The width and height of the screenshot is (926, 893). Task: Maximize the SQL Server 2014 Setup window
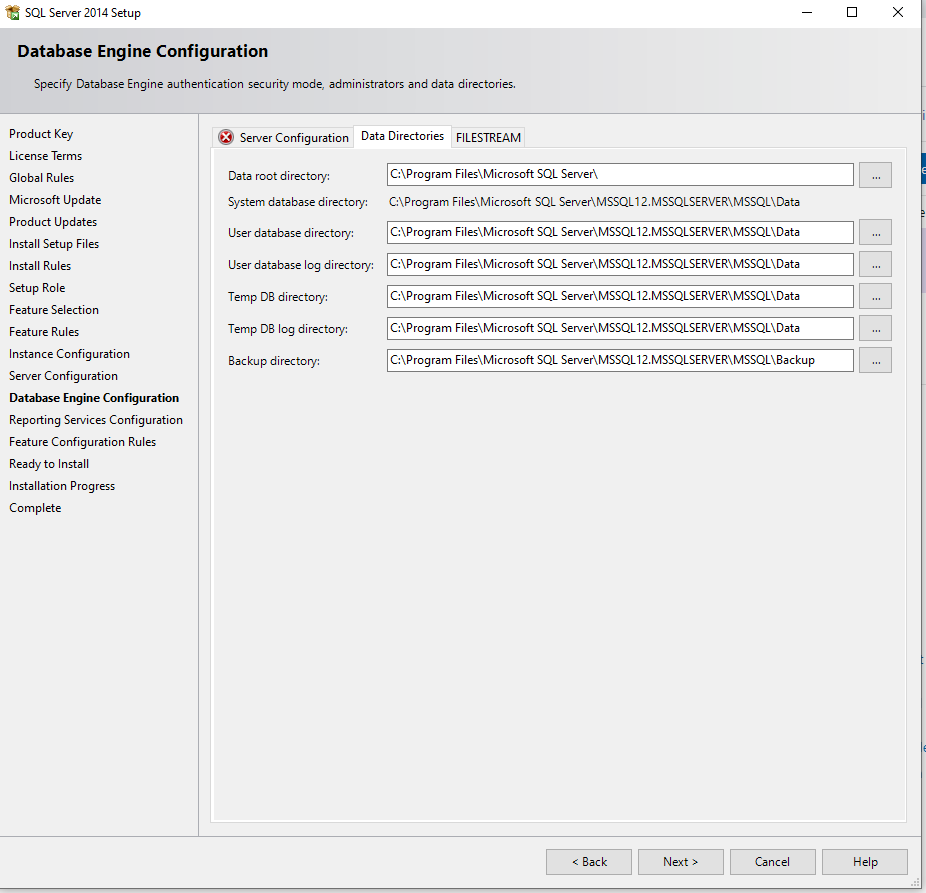[x=852, y=12]
